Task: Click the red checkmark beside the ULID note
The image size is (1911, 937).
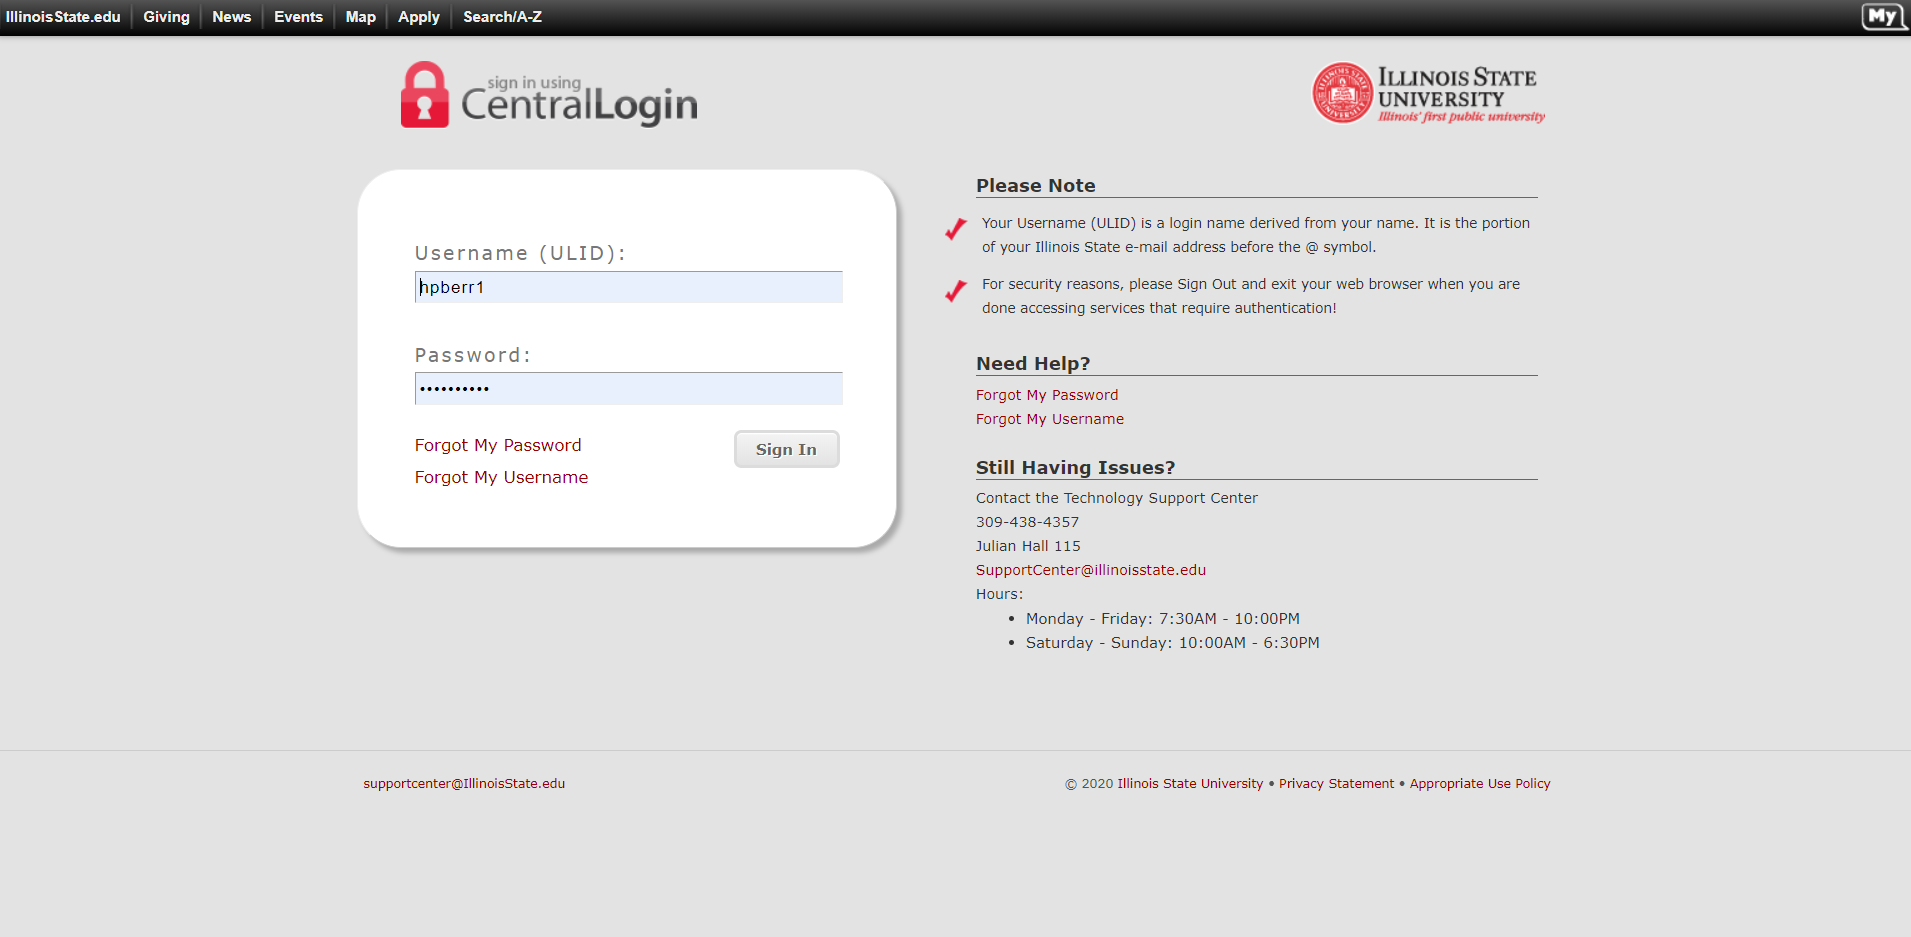Action: [x=954, y=230]
